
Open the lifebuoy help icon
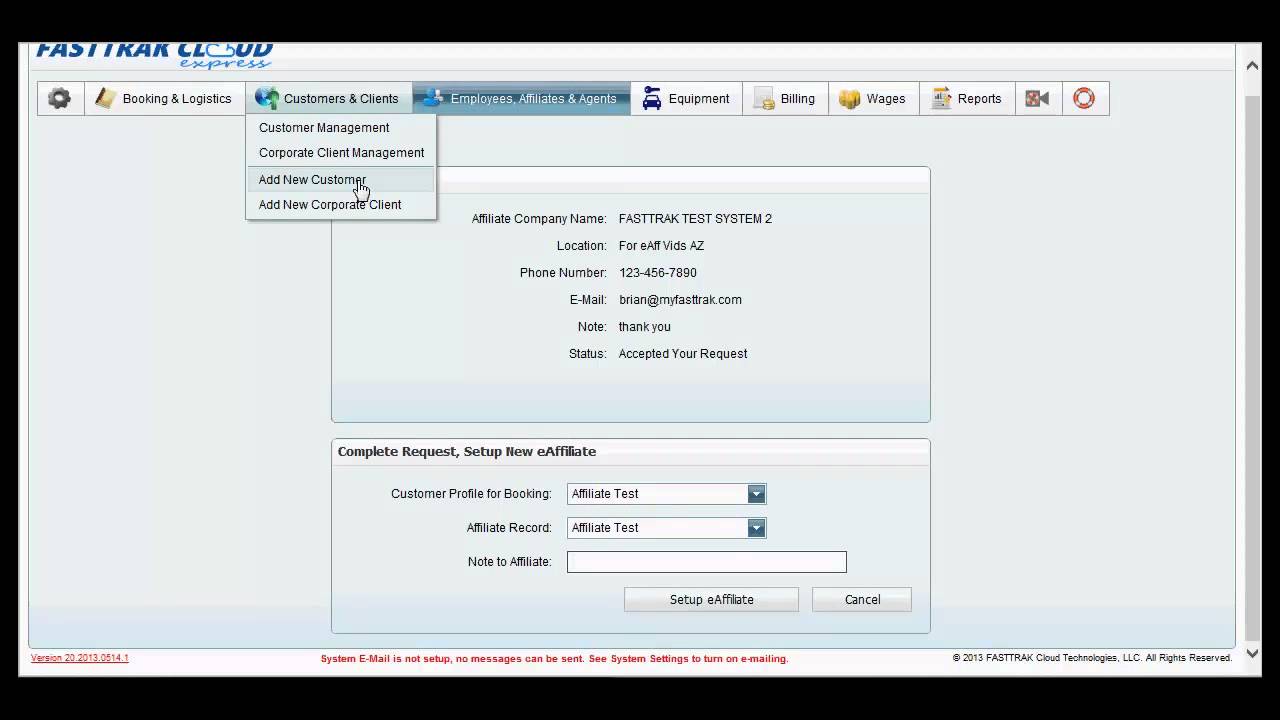tap(1085, 98)
